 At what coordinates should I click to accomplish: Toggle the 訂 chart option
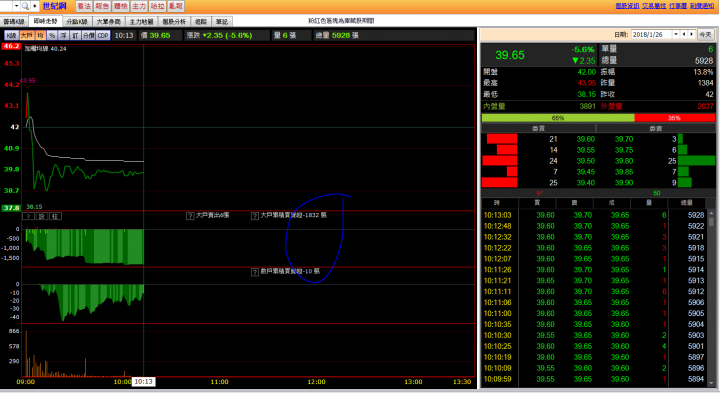tap(75, 35)
